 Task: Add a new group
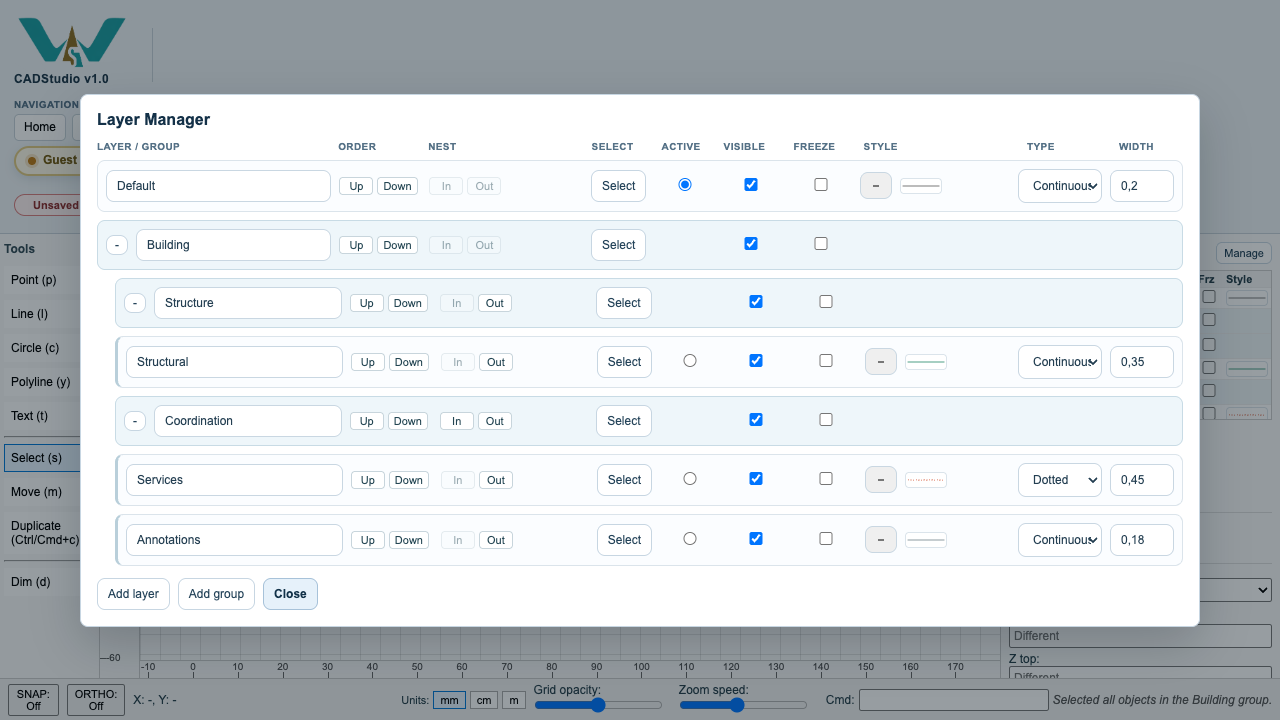pyautogui.click(x=216, y=594)
